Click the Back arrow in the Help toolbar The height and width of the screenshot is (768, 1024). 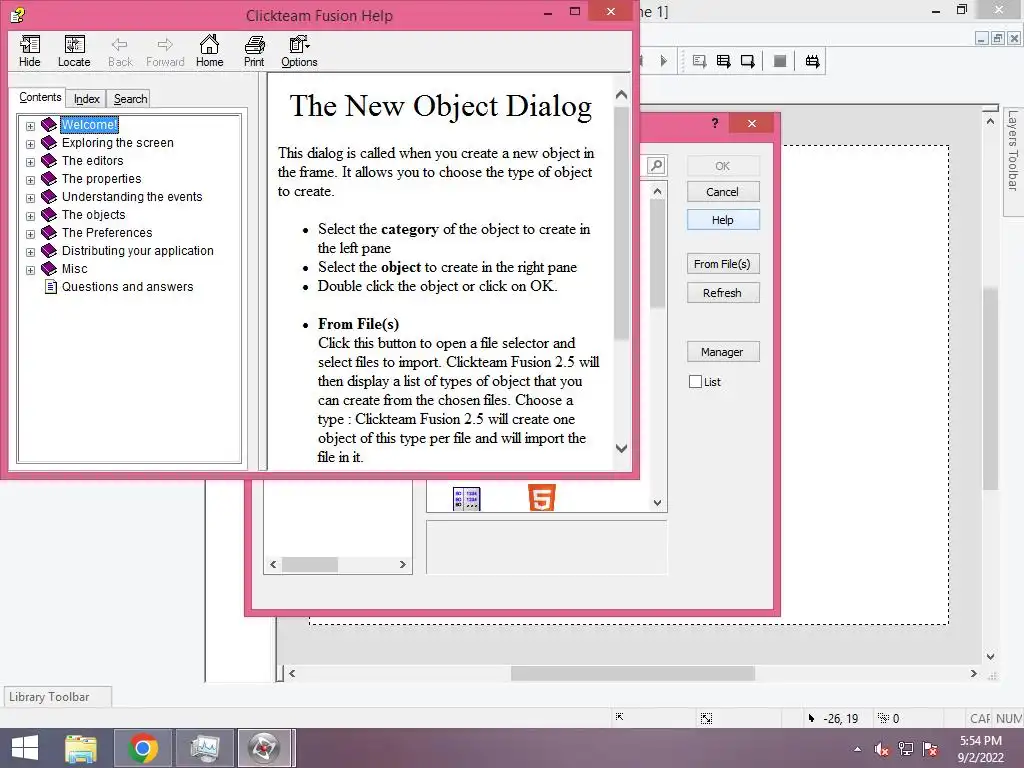(x=120, y=51)
